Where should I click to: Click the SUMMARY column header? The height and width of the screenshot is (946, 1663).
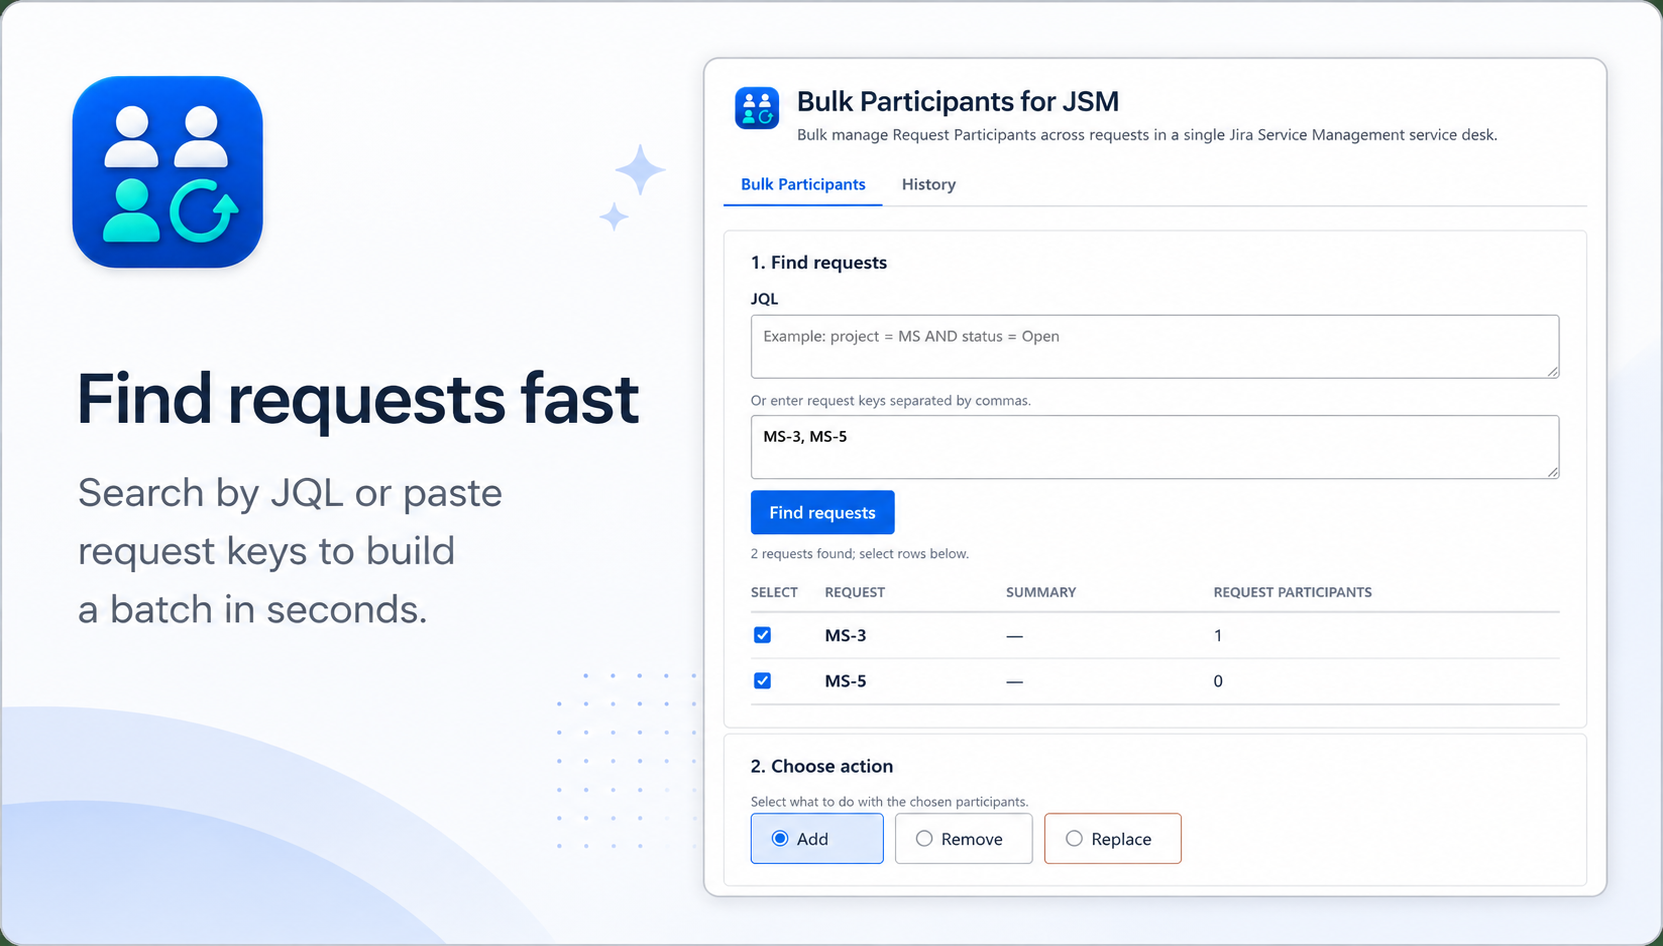1041,592
